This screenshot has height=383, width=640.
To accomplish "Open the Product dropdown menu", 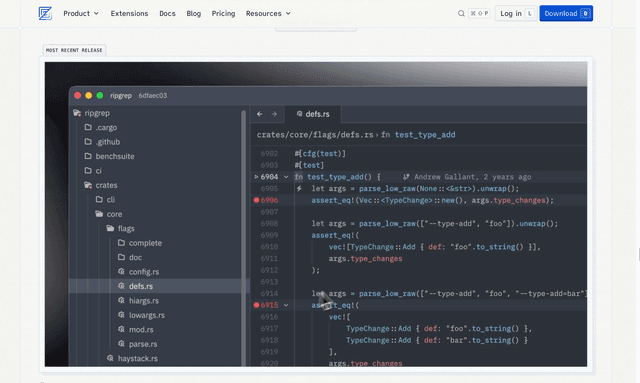I will pyautogui.click(x=81, y=13).
